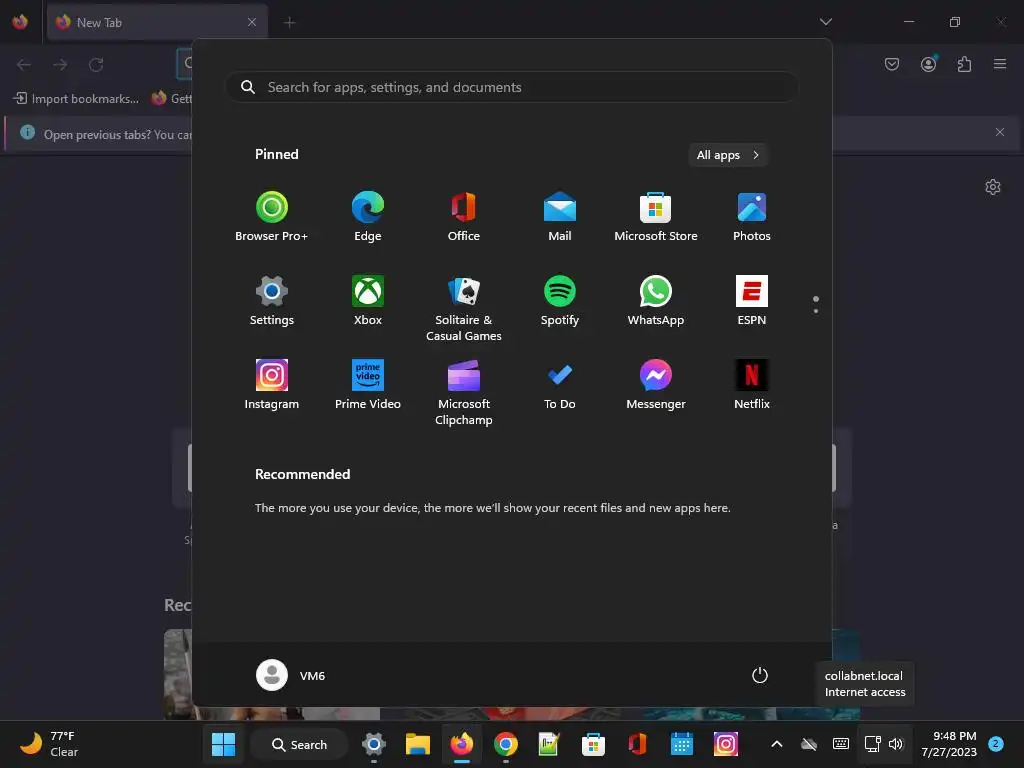Open Settings from pinned apps
This screenshot has width=1024, height=768.
coord(272,300)
